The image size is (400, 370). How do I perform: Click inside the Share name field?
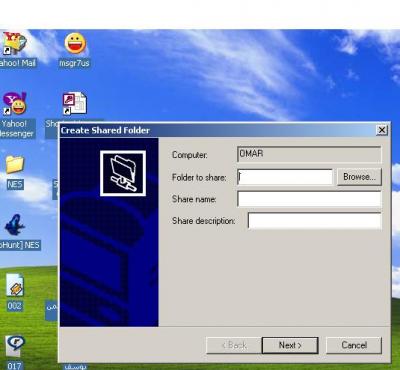tap(309, 199)
